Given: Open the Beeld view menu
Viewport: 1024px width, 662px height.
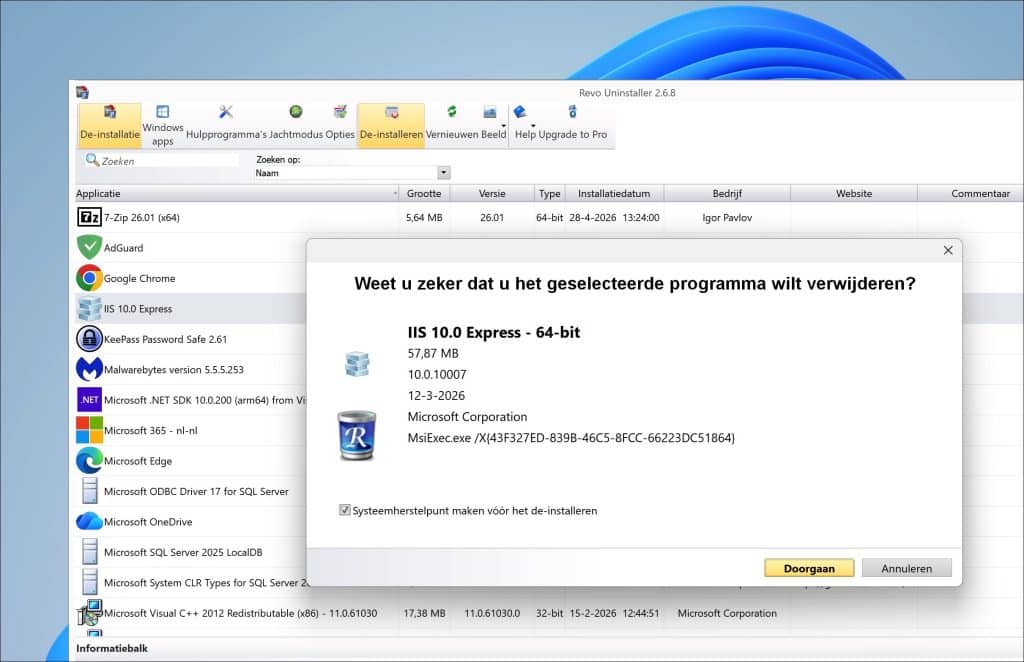Looking at the screenshot, I should 494,125.
